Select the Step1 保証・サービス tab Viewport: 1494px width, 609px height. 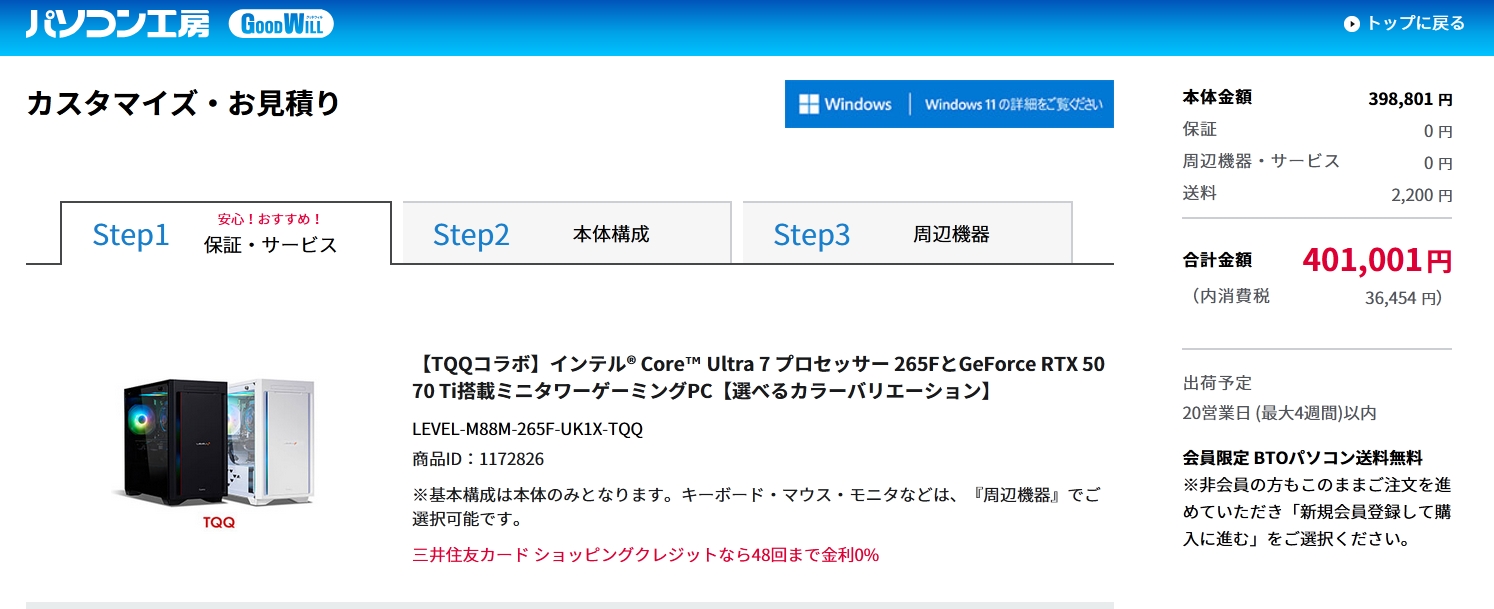coord(226,234)
